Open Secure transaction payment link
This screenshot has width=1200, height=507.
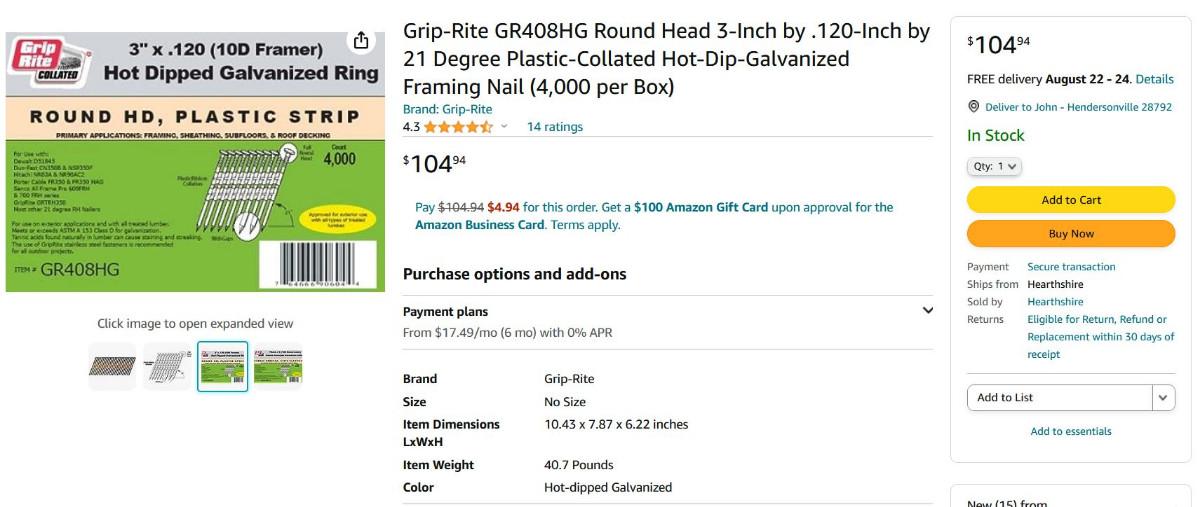tap(1071, 267)
